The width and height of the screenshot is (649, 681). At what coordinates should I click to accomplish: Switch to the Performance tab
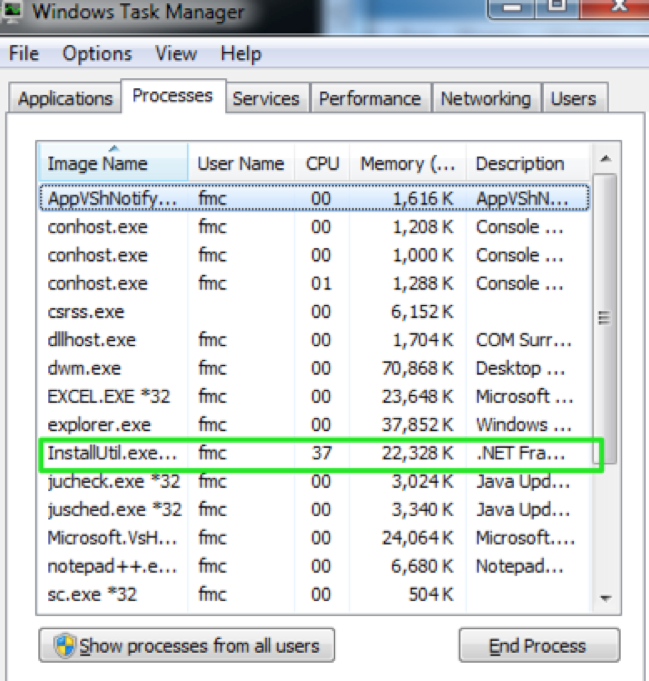pyautogui.click(x=370, y=99)
